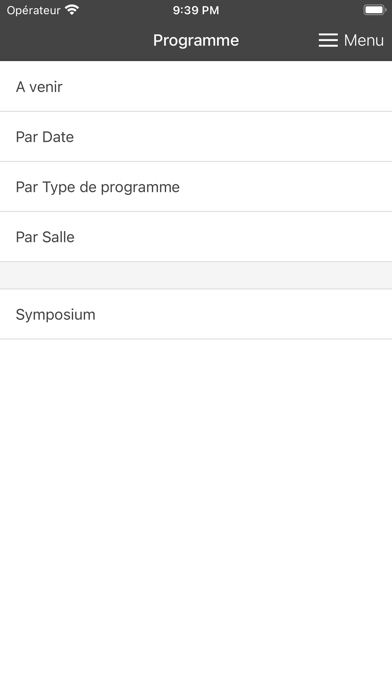View the Symposium sessions list row
The height and width of the screenshot is (696, 392).
(196, 314)
